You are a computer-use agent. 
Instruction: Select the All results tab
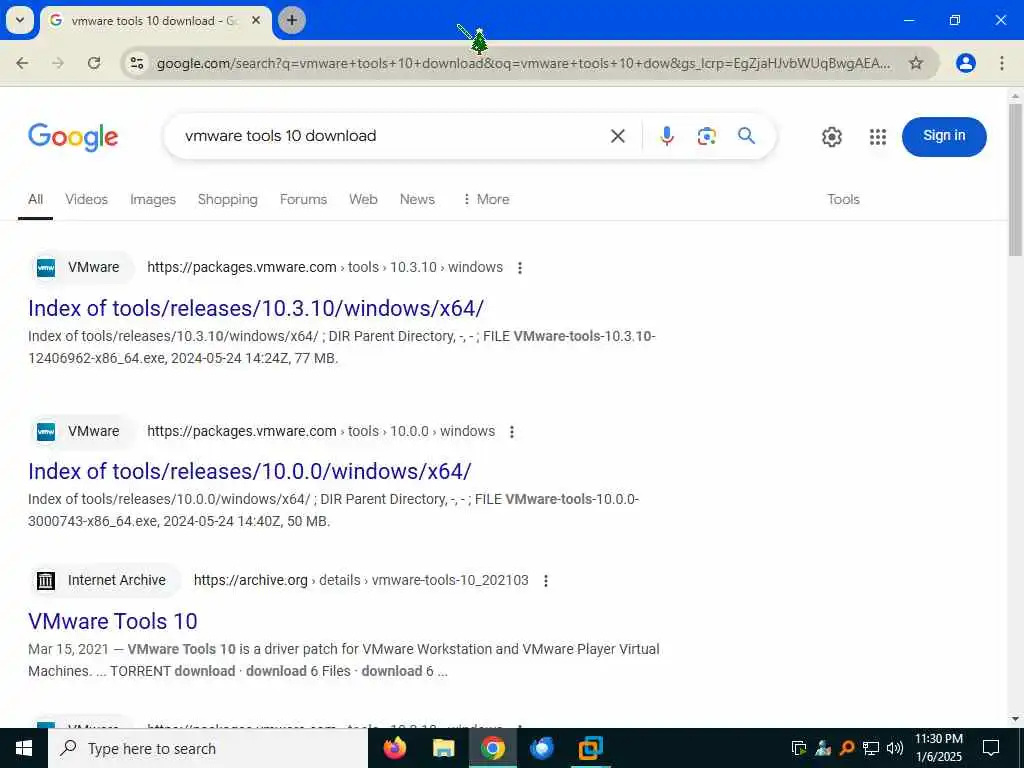(35, 199)
